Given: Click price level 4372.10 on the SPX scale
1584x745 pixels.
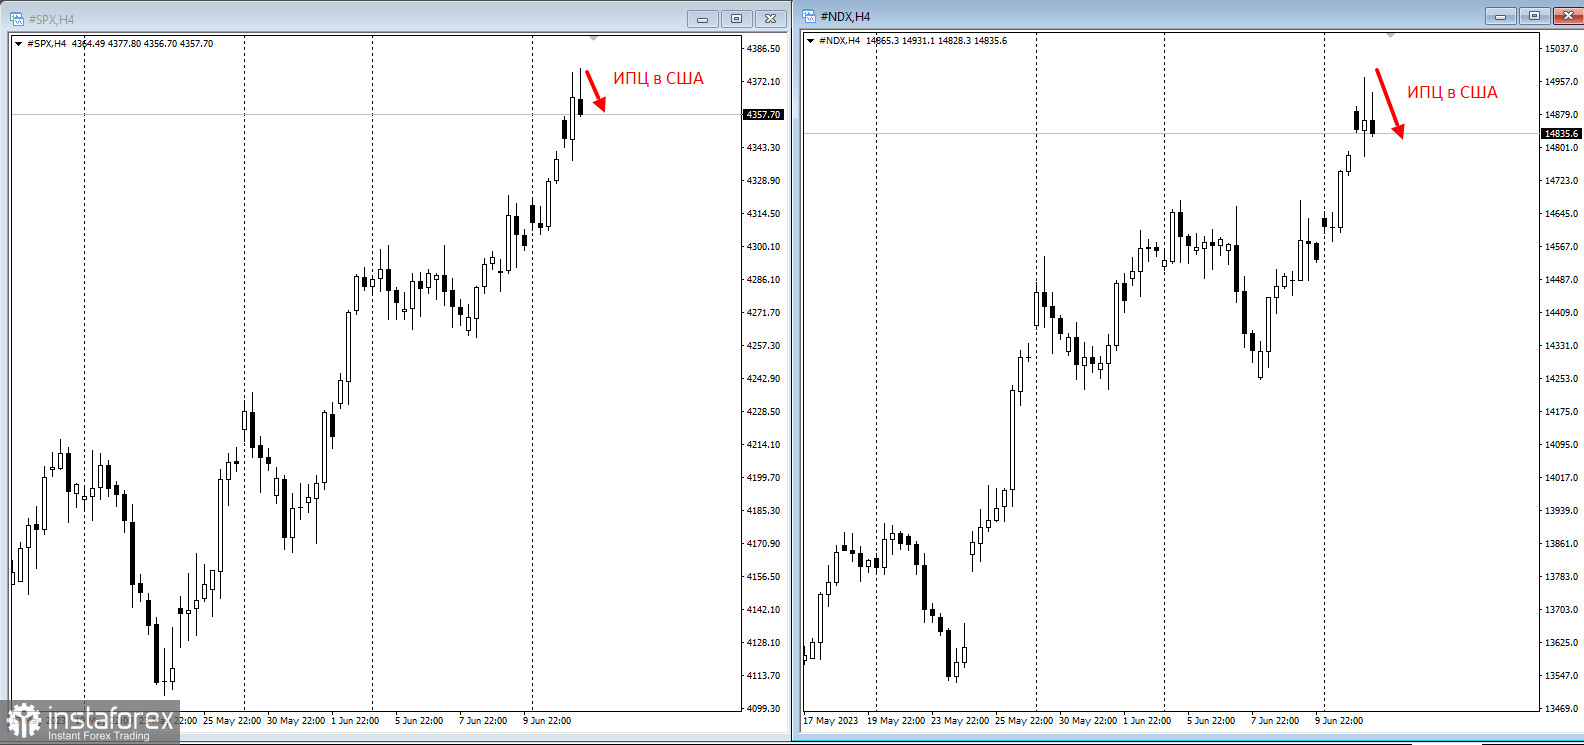Looking at the screenshot, I should pyautogui.click(x=763, y=82).
